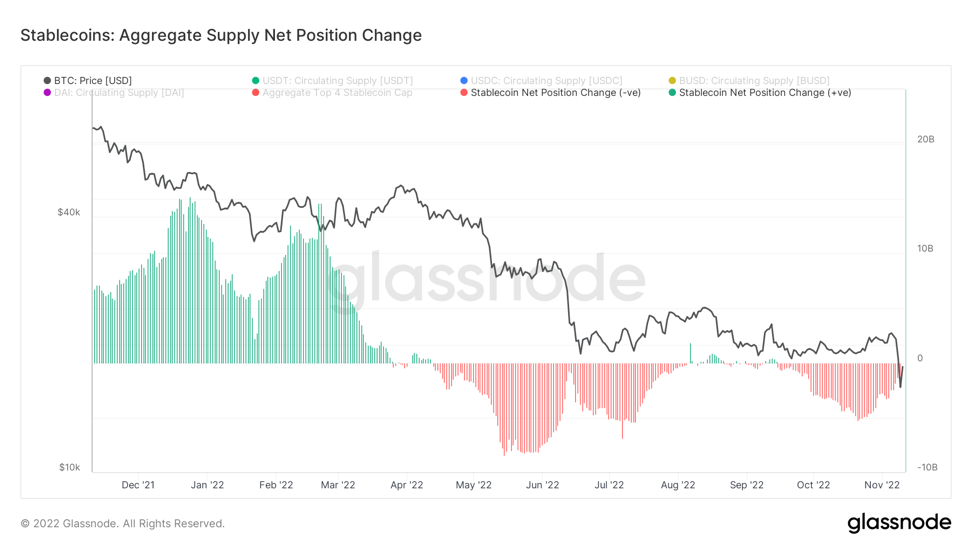Select the Nov '22 x-axis label

click(x=881, y=485)
